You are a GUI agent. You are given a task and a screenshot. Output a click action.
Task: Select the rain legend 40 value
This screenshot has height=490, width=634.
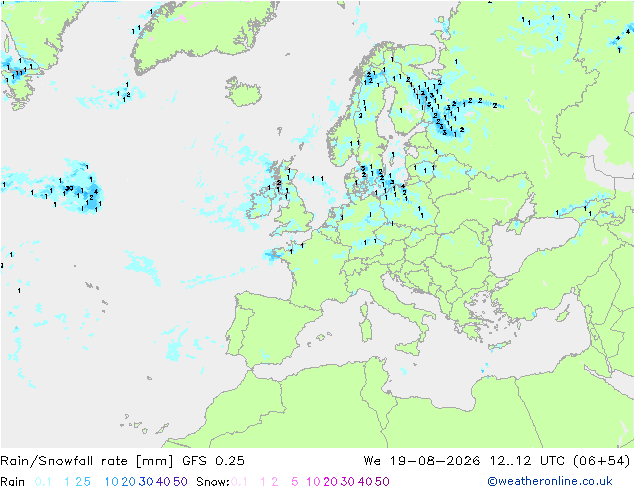click(x=163, y=482)
